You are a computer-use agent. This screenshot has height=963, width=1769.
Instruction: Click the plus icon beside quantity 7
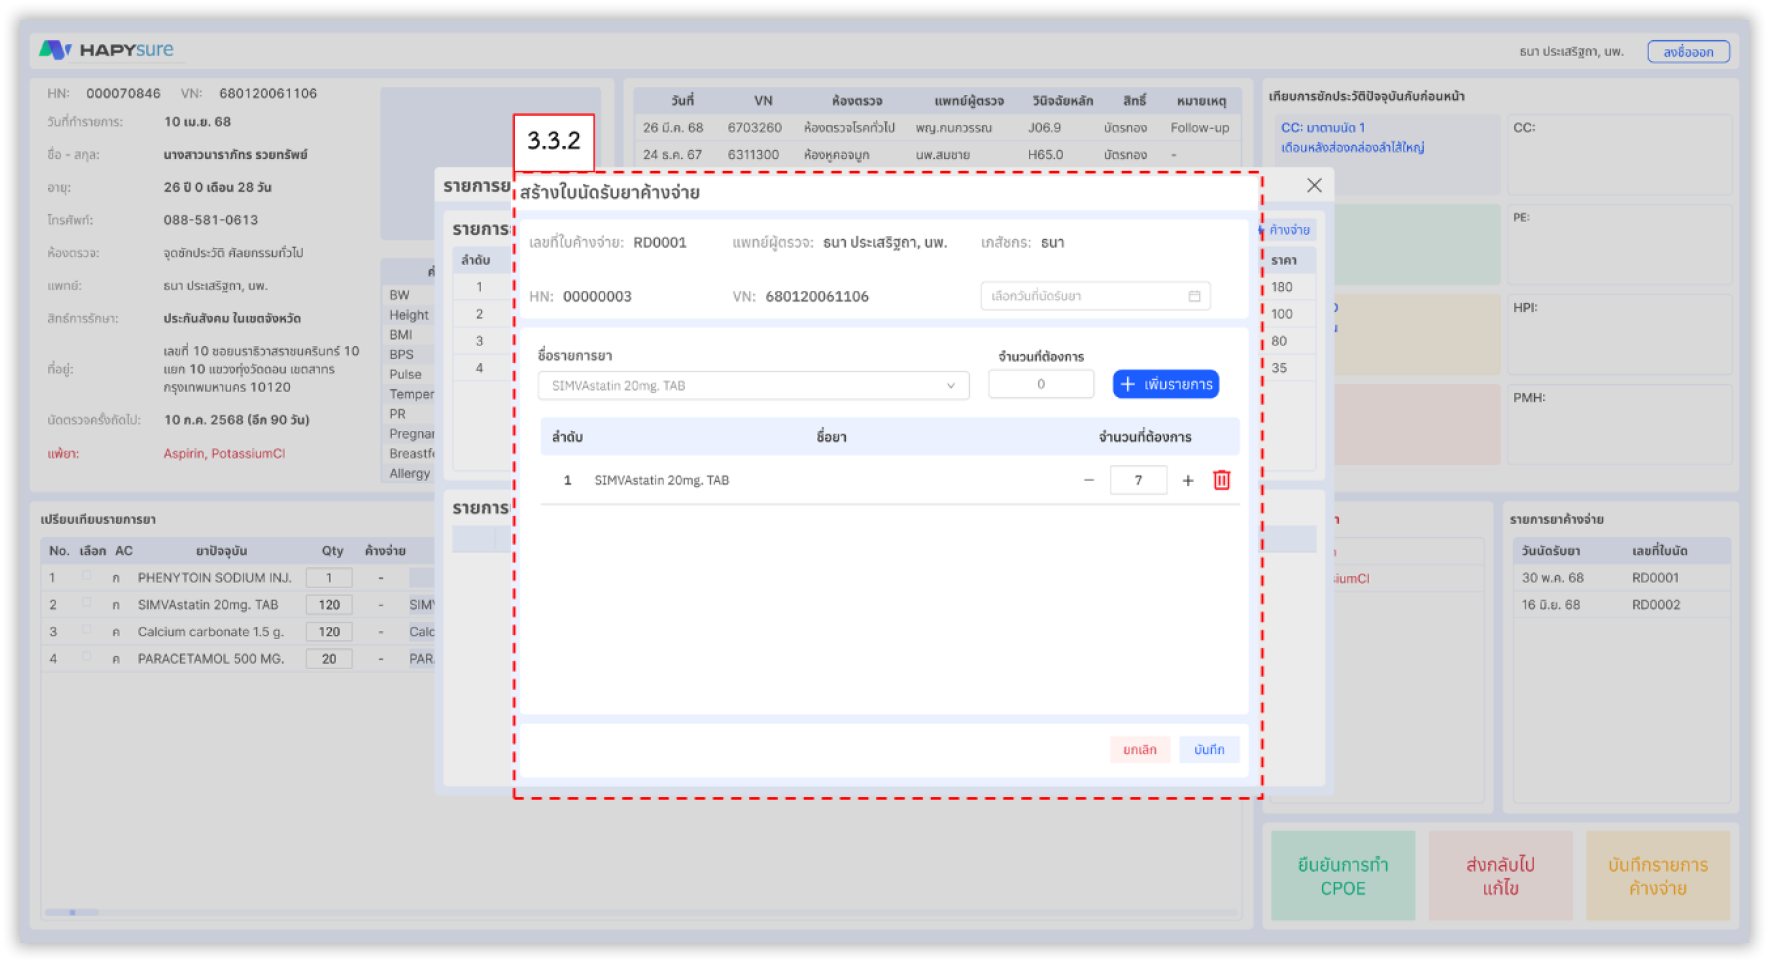pyautogui.click(x=1188, y=481)
